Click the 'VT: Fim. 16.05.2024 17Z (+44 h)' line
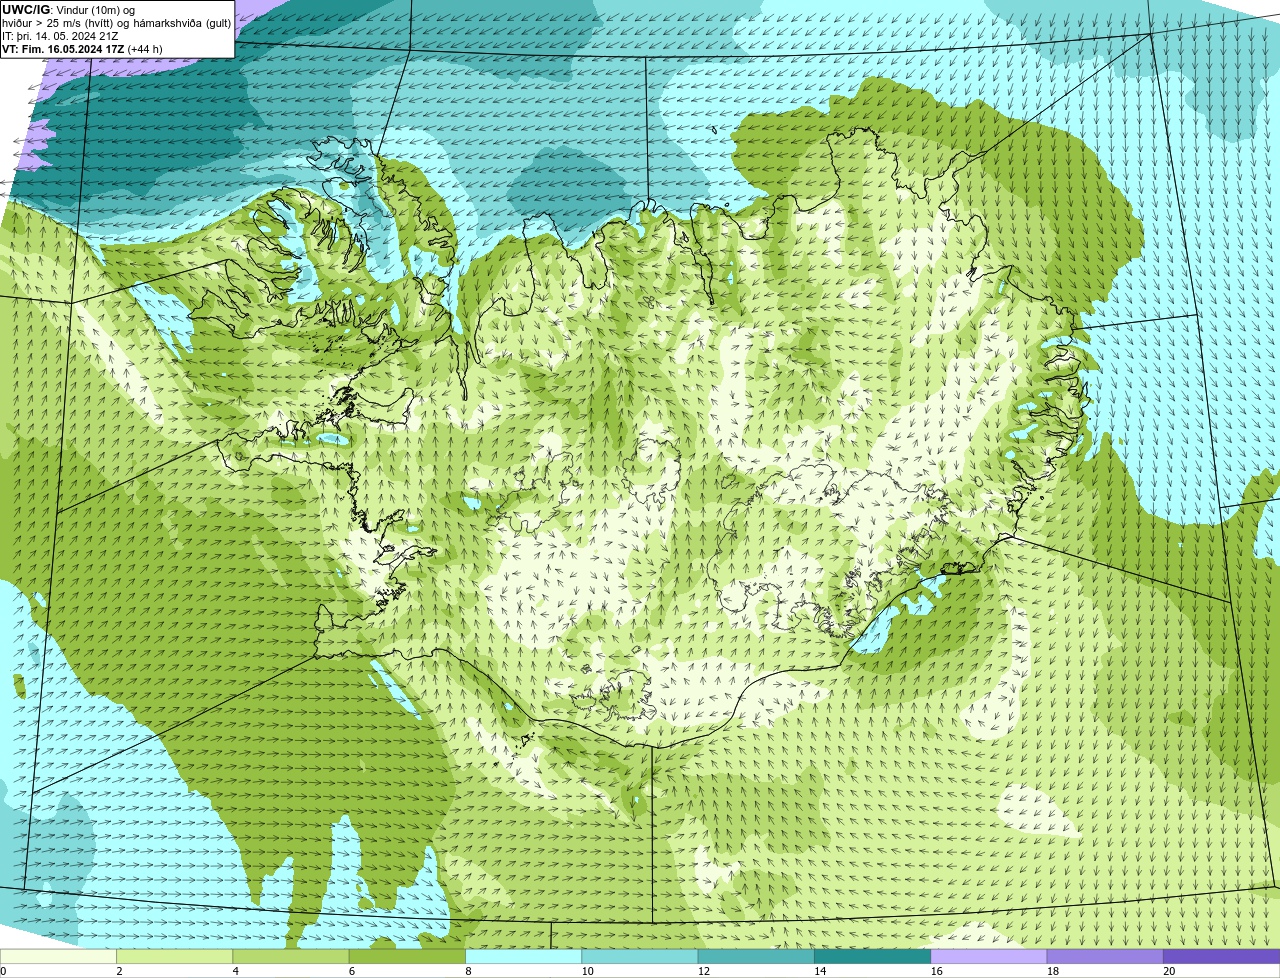The height and width of the screenshot is (978, 1280). (82, 49)
